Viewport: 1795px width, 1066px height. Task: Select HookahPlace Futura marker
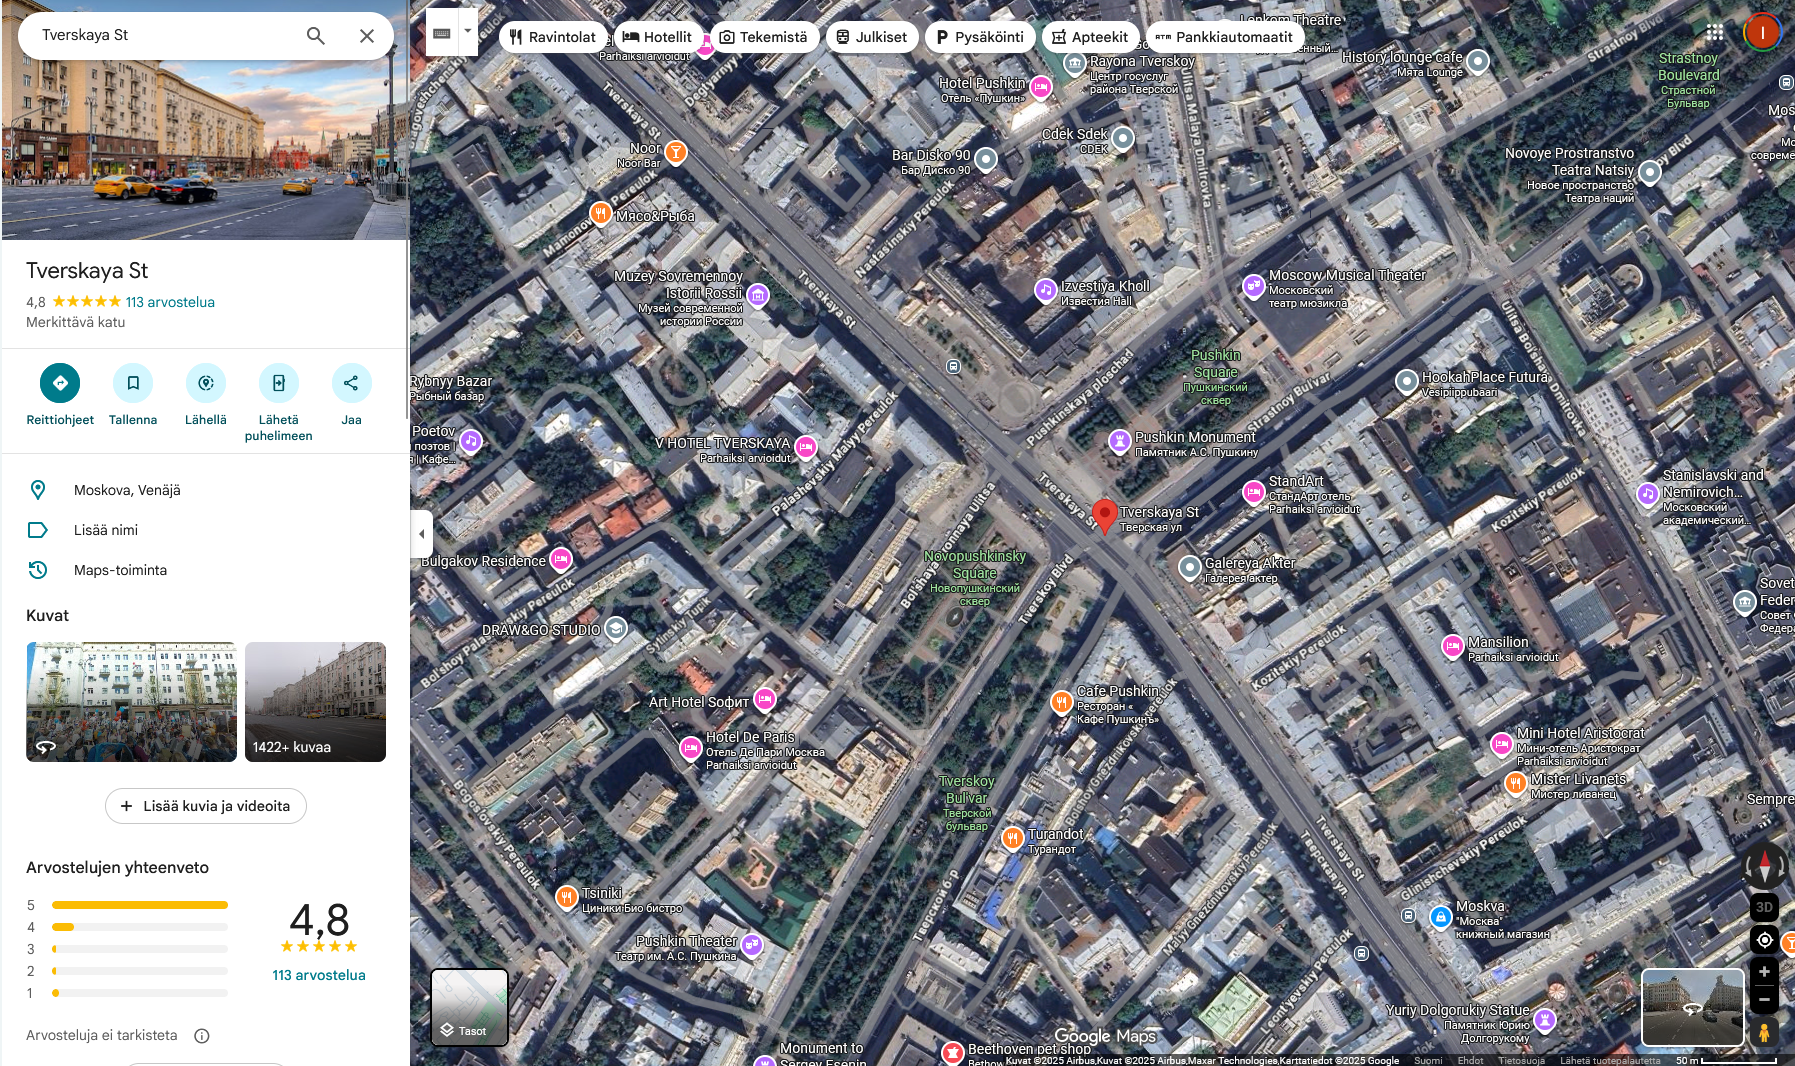pos(1407,381)
